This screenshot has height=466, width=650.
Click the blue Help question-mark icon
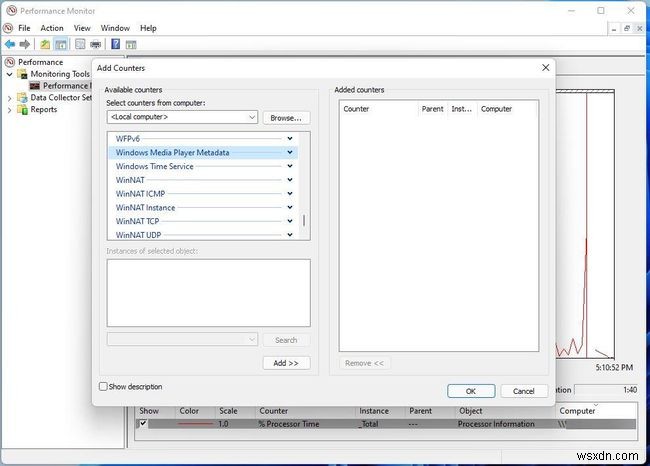(116, 44)
